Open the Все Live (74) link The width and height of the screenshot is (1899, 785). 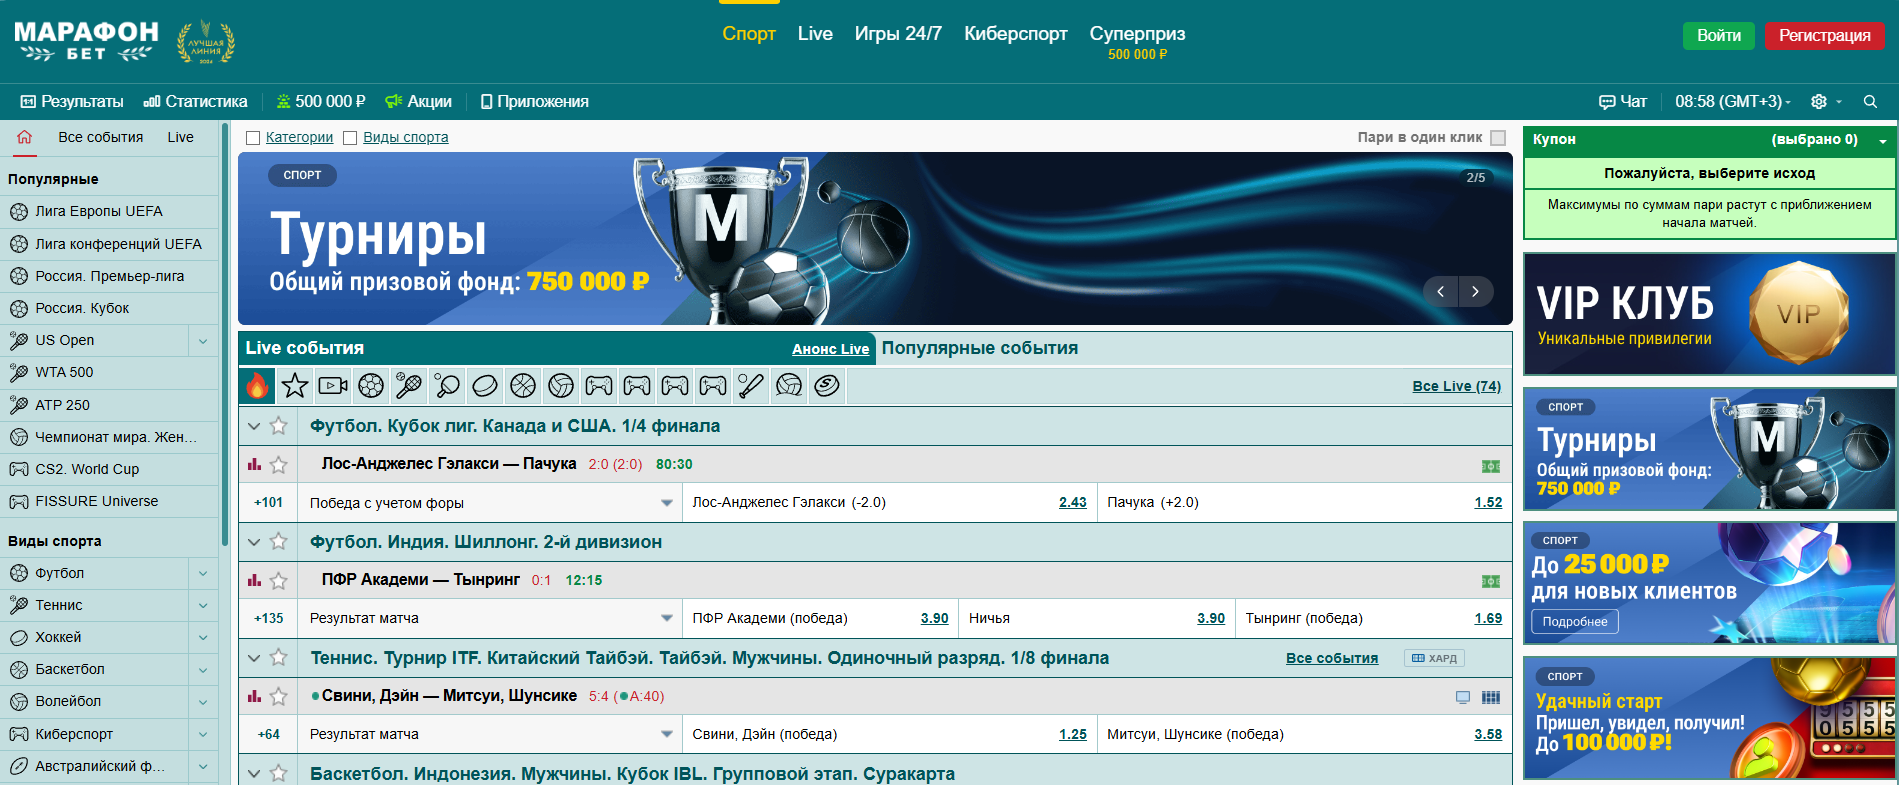pyautogui.click(x=1456, y=386)
